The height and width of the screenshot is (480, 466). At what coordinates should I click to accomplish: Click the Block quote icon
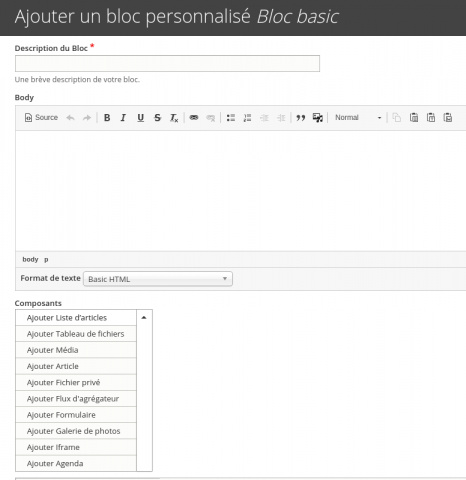(301, 118)
